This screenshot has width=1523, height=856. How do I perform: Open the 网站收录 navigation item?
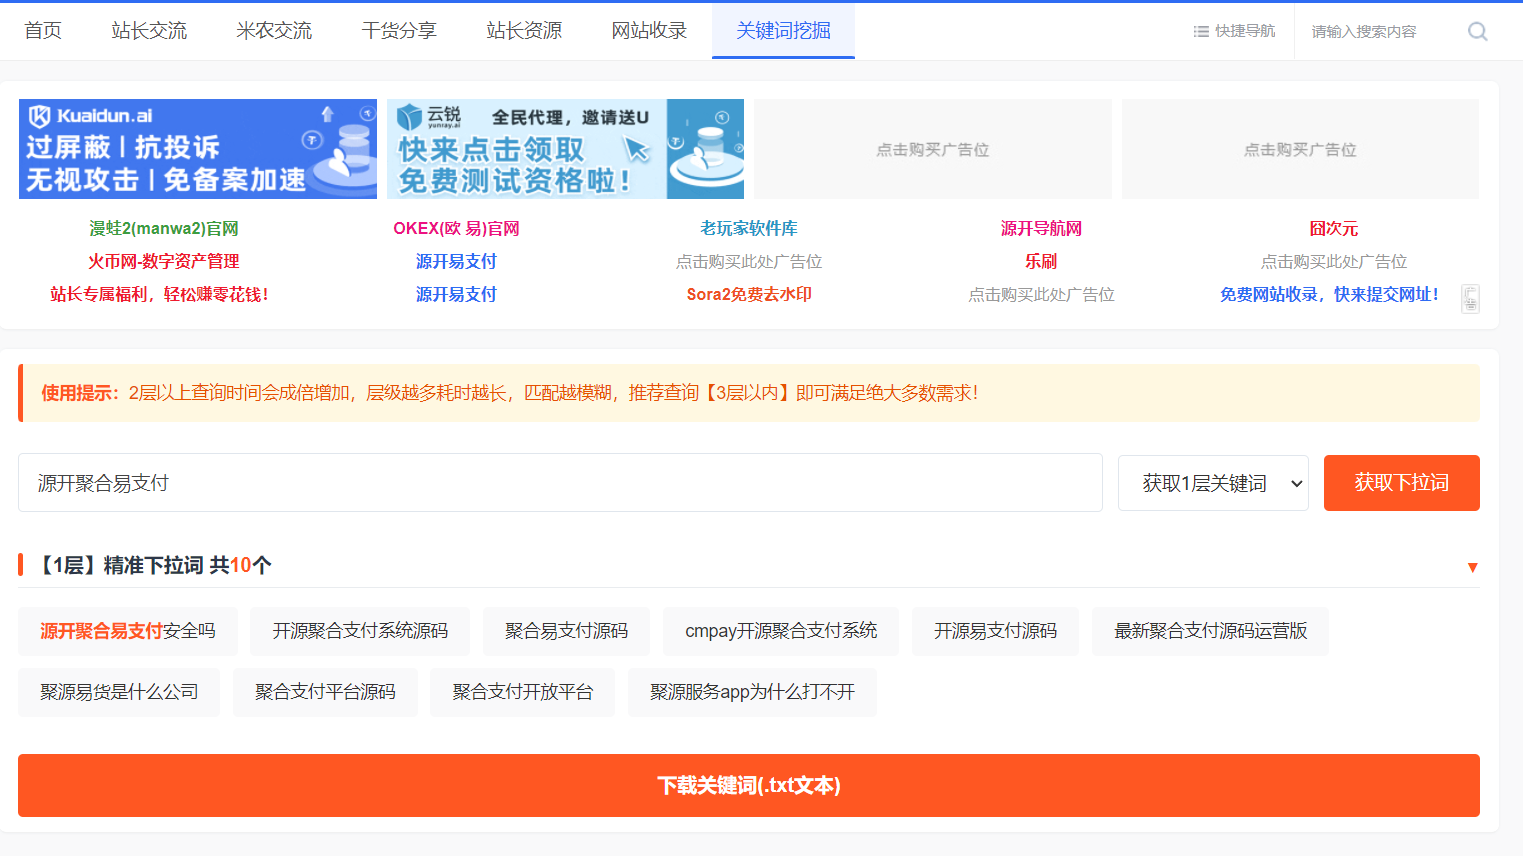[x=649, y=31]
